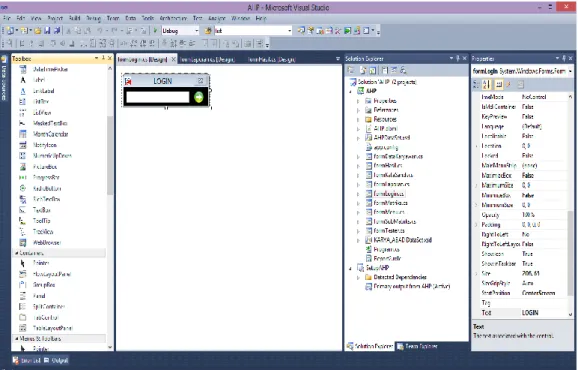This screenshot has height=370, width=578.
Task: Select the TableLayoutPanel toolbox control
Action: 53,328
